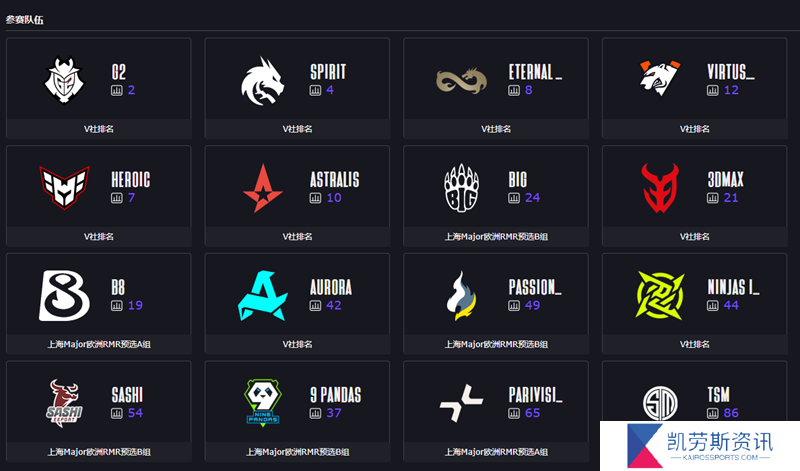
Task: Open the Heroic red shield logo
Action: click(64, 188)
